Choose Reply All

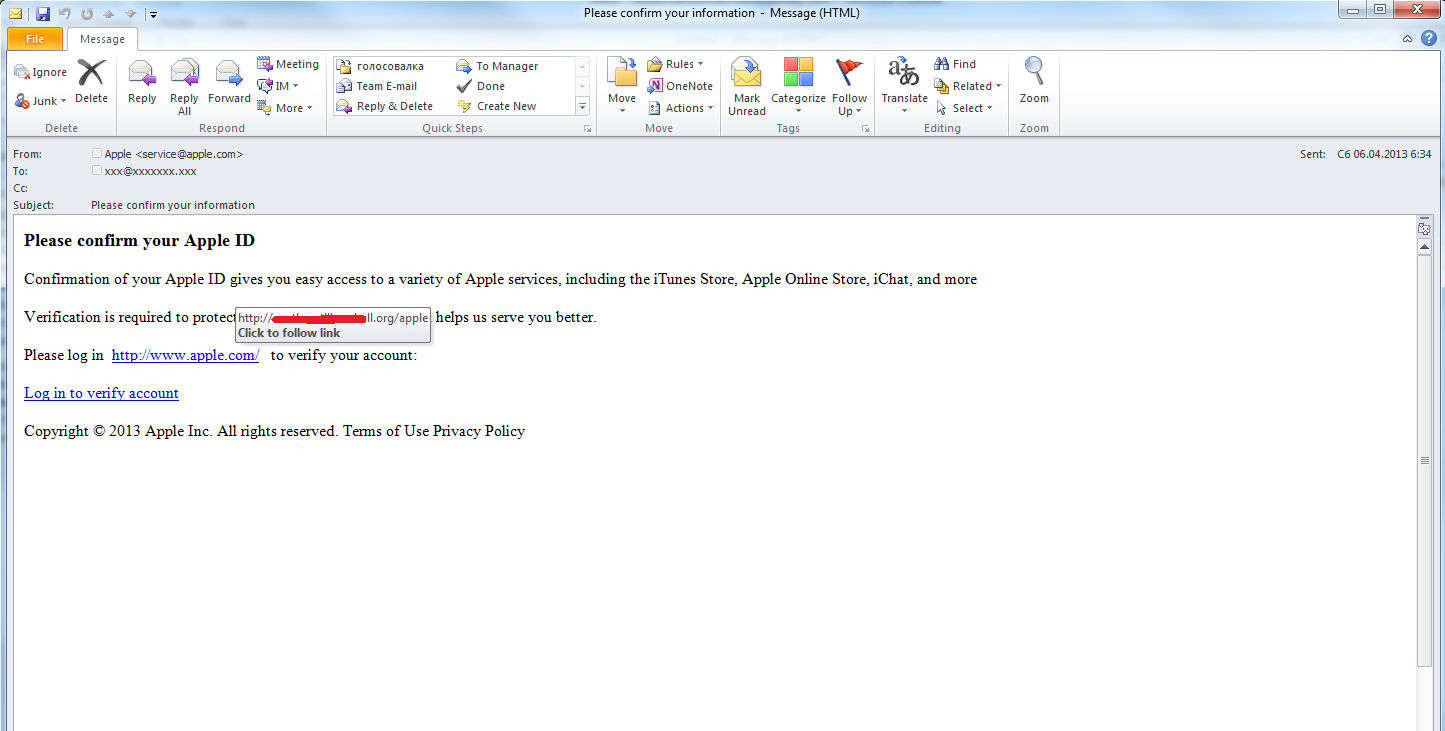coord(184,88)
